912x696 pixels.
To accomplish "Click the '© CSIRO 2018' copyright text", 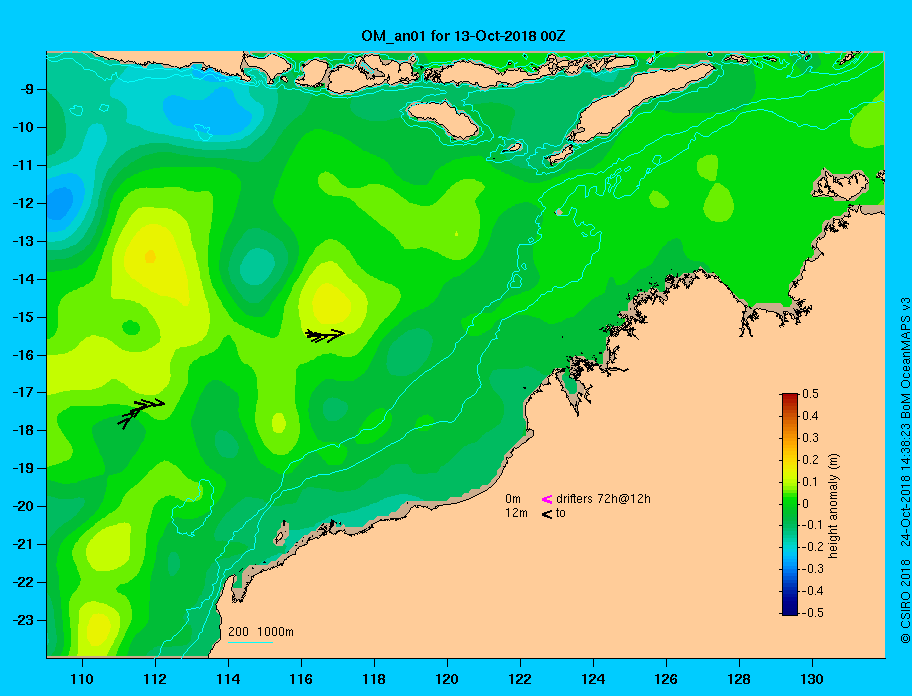I will 905,601.
